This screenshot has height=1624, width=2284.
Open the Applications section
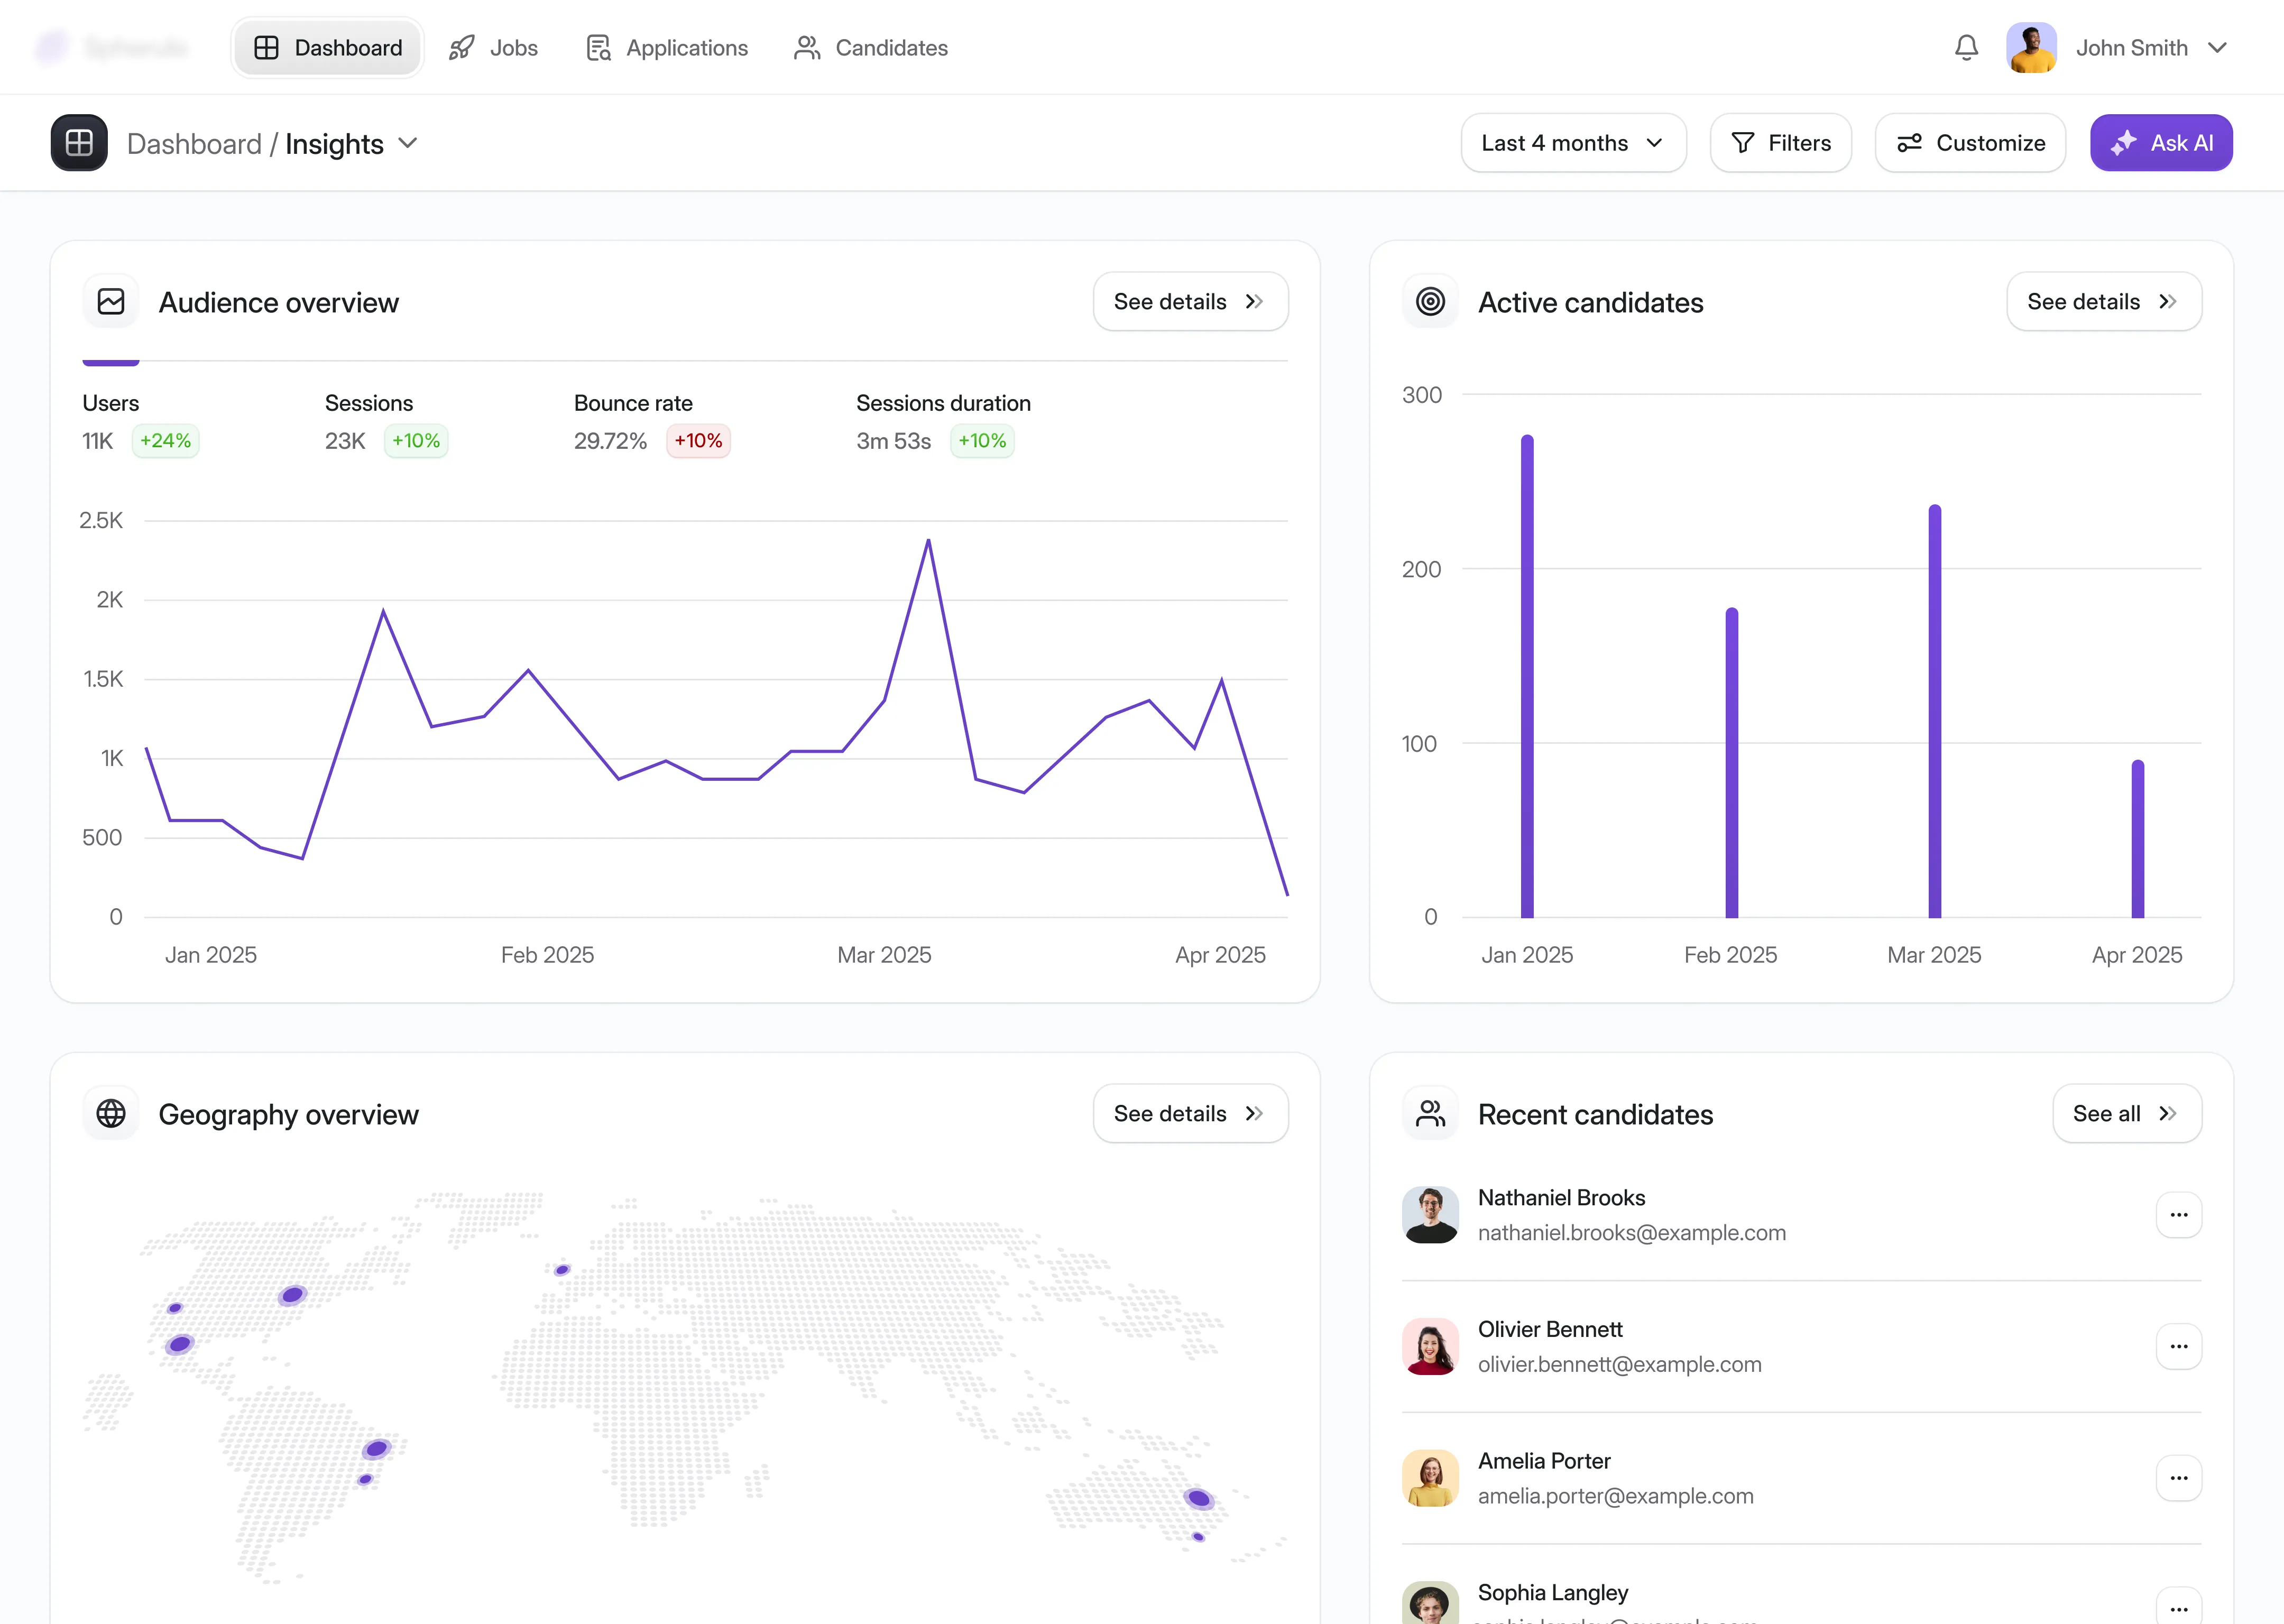click(666, 47)
